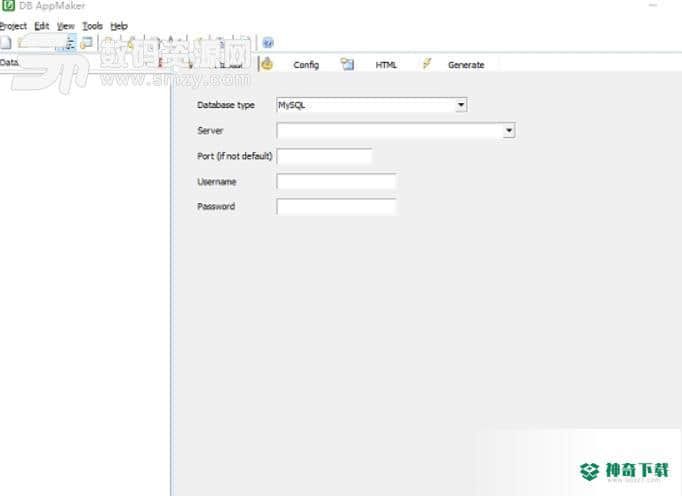
Task: Click the highlighted blue toolbar icon
Action: click(70, 43)
